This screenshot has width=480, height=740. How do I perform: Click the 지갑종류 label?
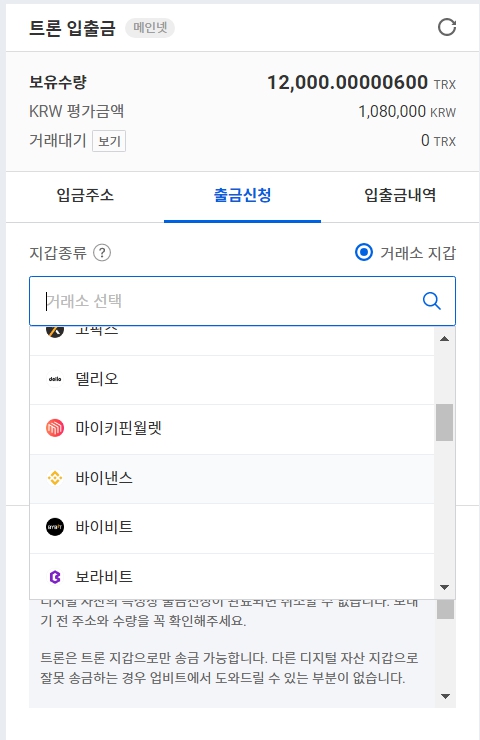coord(58,253)
